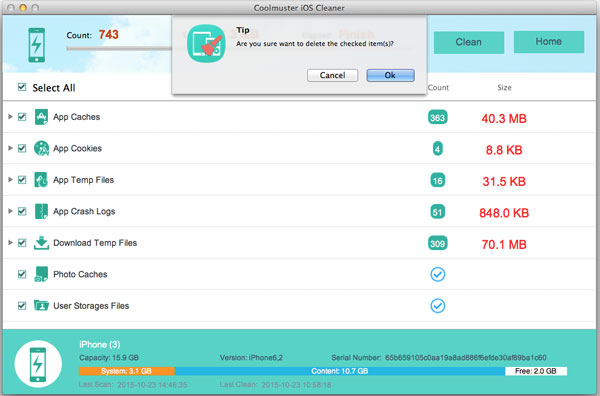Click the iPhone (3) device name
The width and height of the screenshot is (600, 396).
pyautogui.click(x=100, y=344)
